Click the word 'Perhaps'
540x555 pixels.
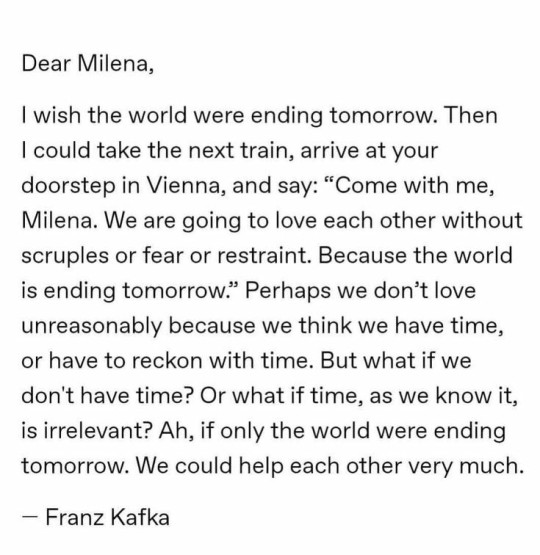click(x=288, y=292)
